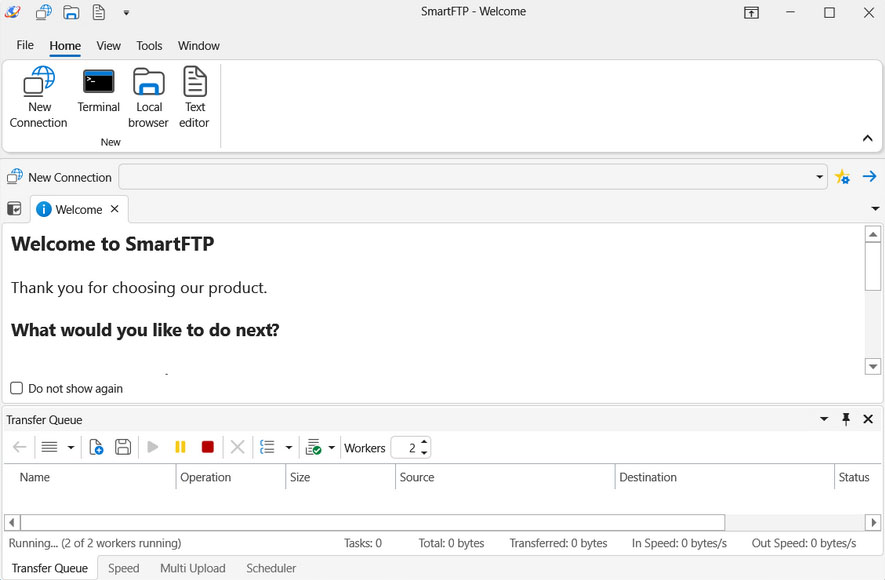Click the tab list panel icon

click(x=14, y=209)
